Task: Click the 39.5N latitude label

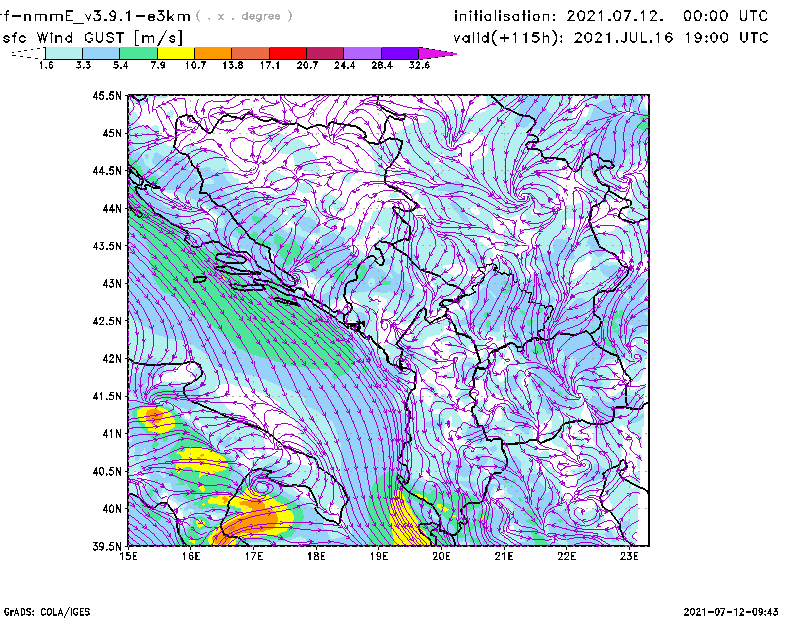Action: pos(107,547)
